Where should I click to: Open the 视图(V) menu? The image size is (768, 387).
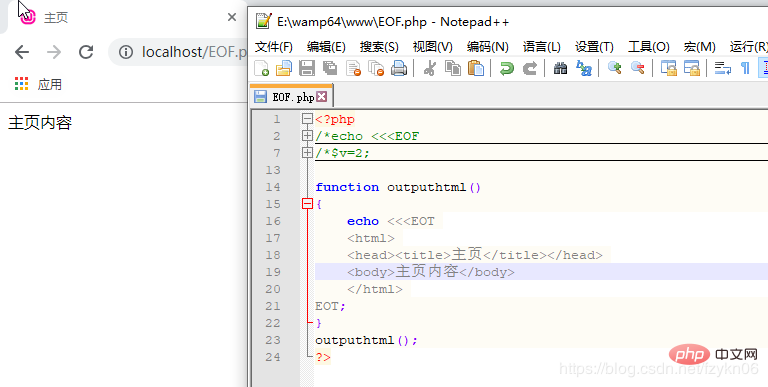[432, 47]
